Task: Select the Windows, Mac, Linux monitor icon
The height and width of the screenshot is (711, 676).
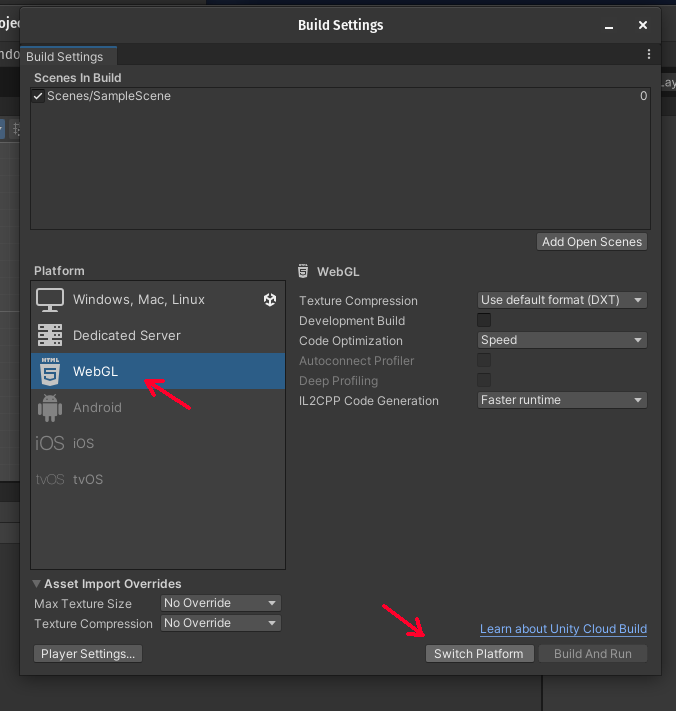Action: click(x=50, y=300)
